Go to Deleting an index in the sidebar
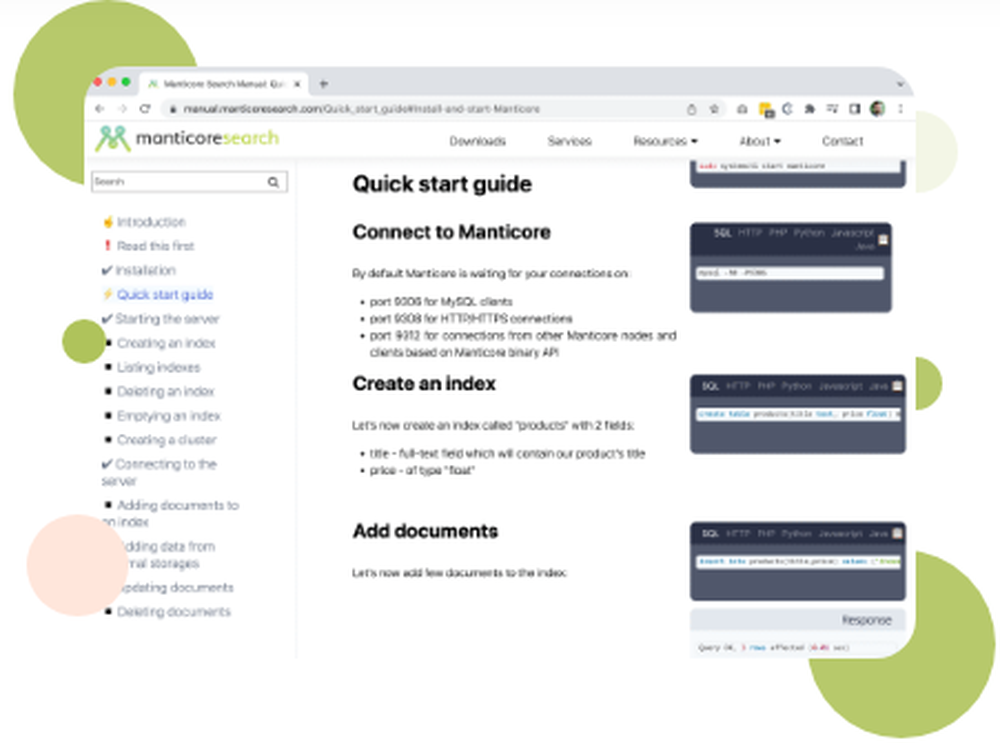1000x756 pixels. click(166, 392)
